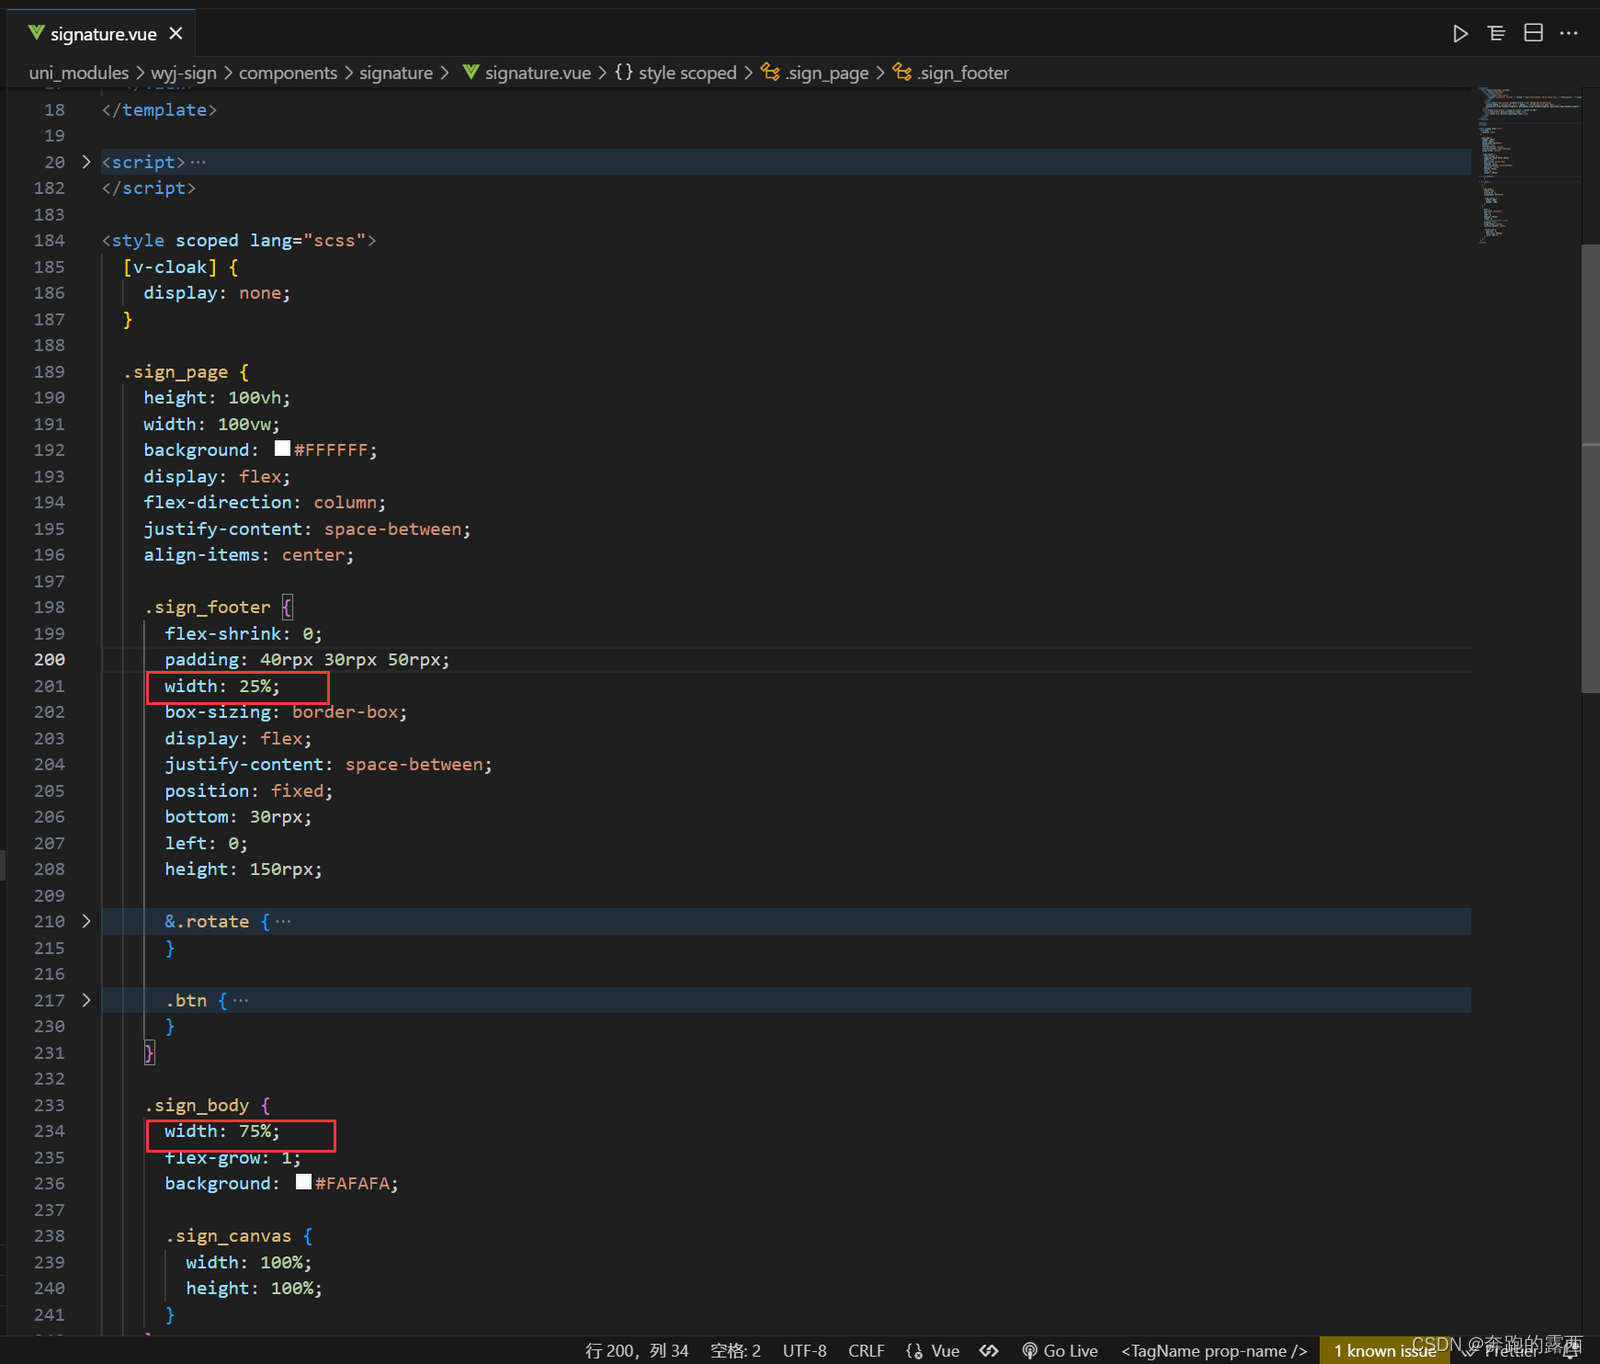This screenshot has width=1600, height=1364.
Task: Click the folded ellipsis after .btn
Action: (241, 1000)
